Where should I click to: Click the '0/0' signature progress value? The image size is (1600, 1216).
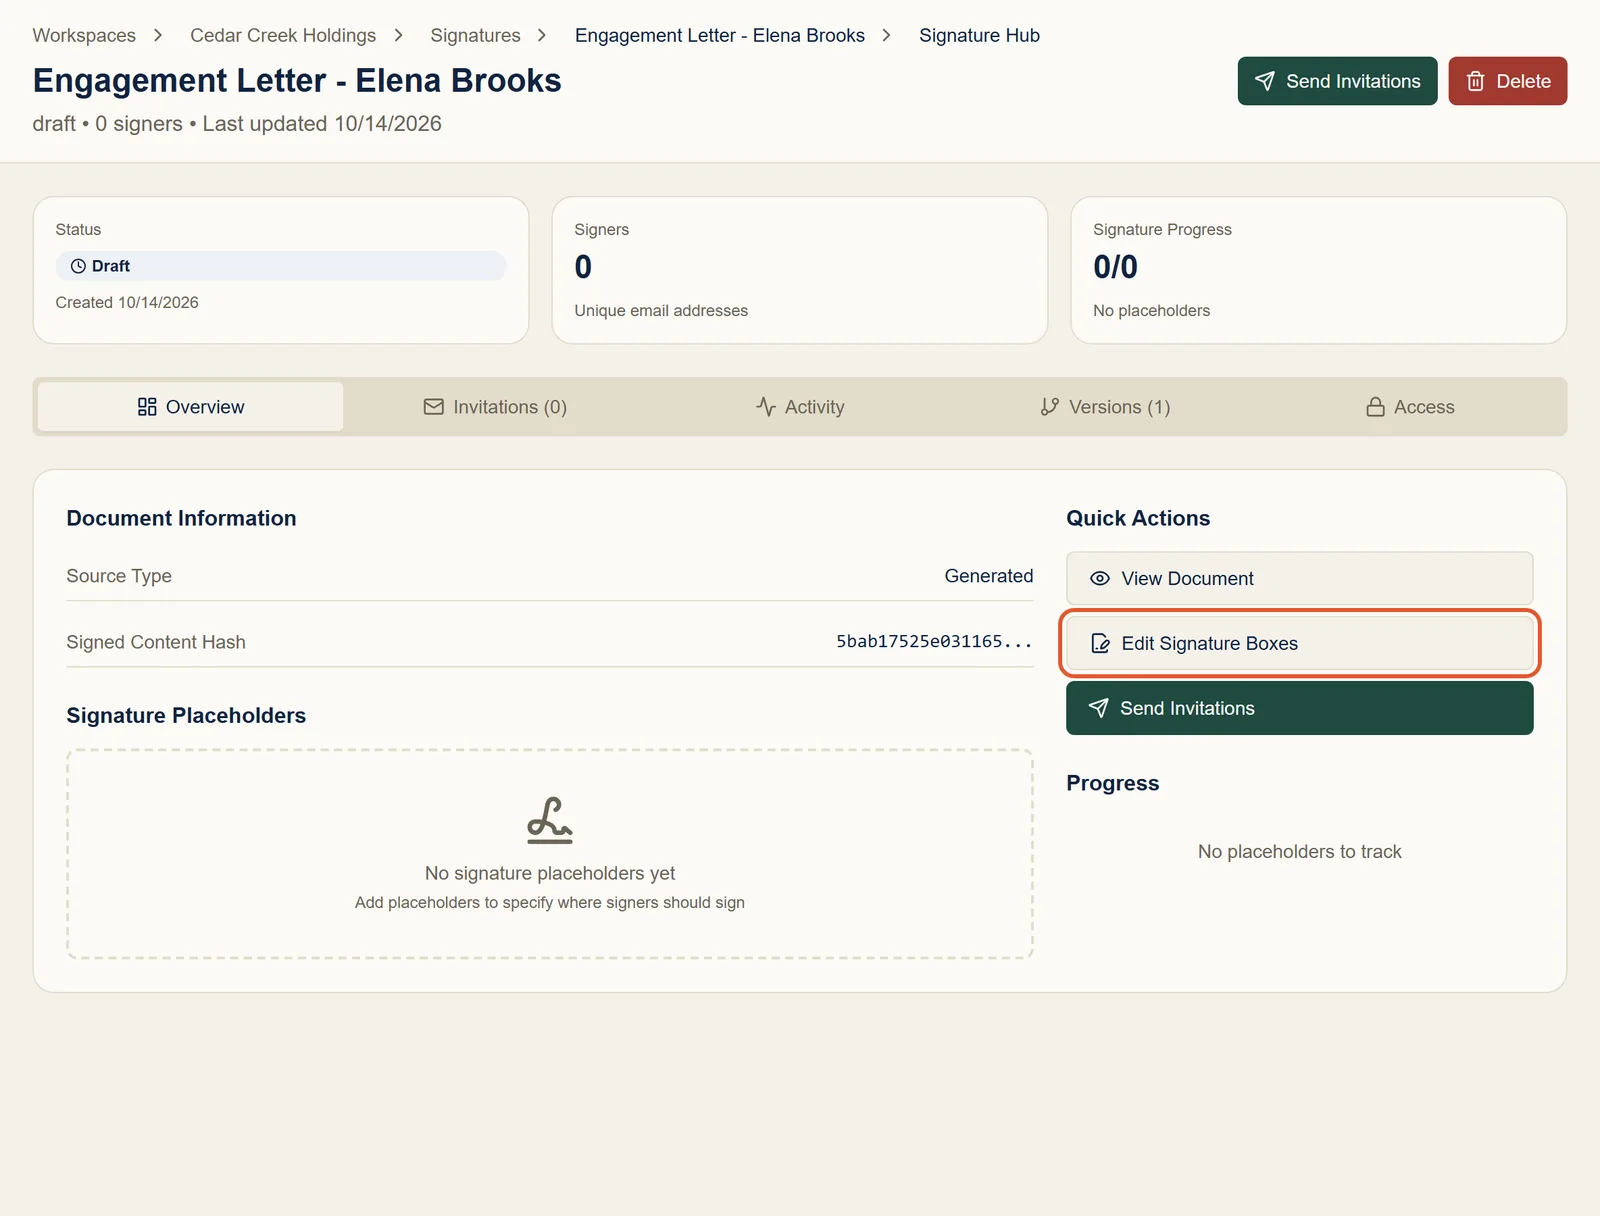(1115, 267)
